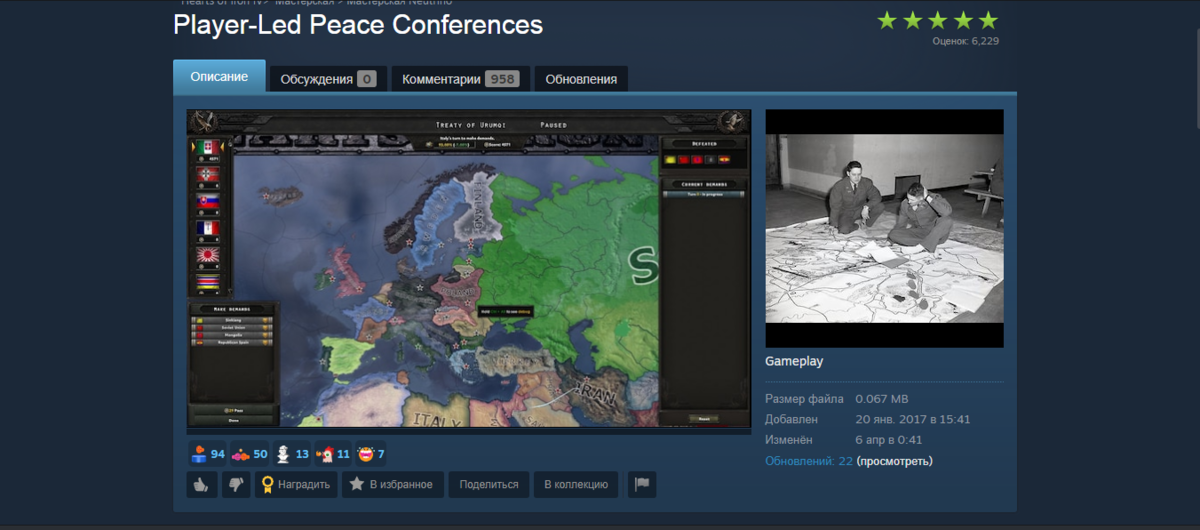Click the Наградить award button
Viewport: 1200px width, 530px height.
[x=296, y=484]
